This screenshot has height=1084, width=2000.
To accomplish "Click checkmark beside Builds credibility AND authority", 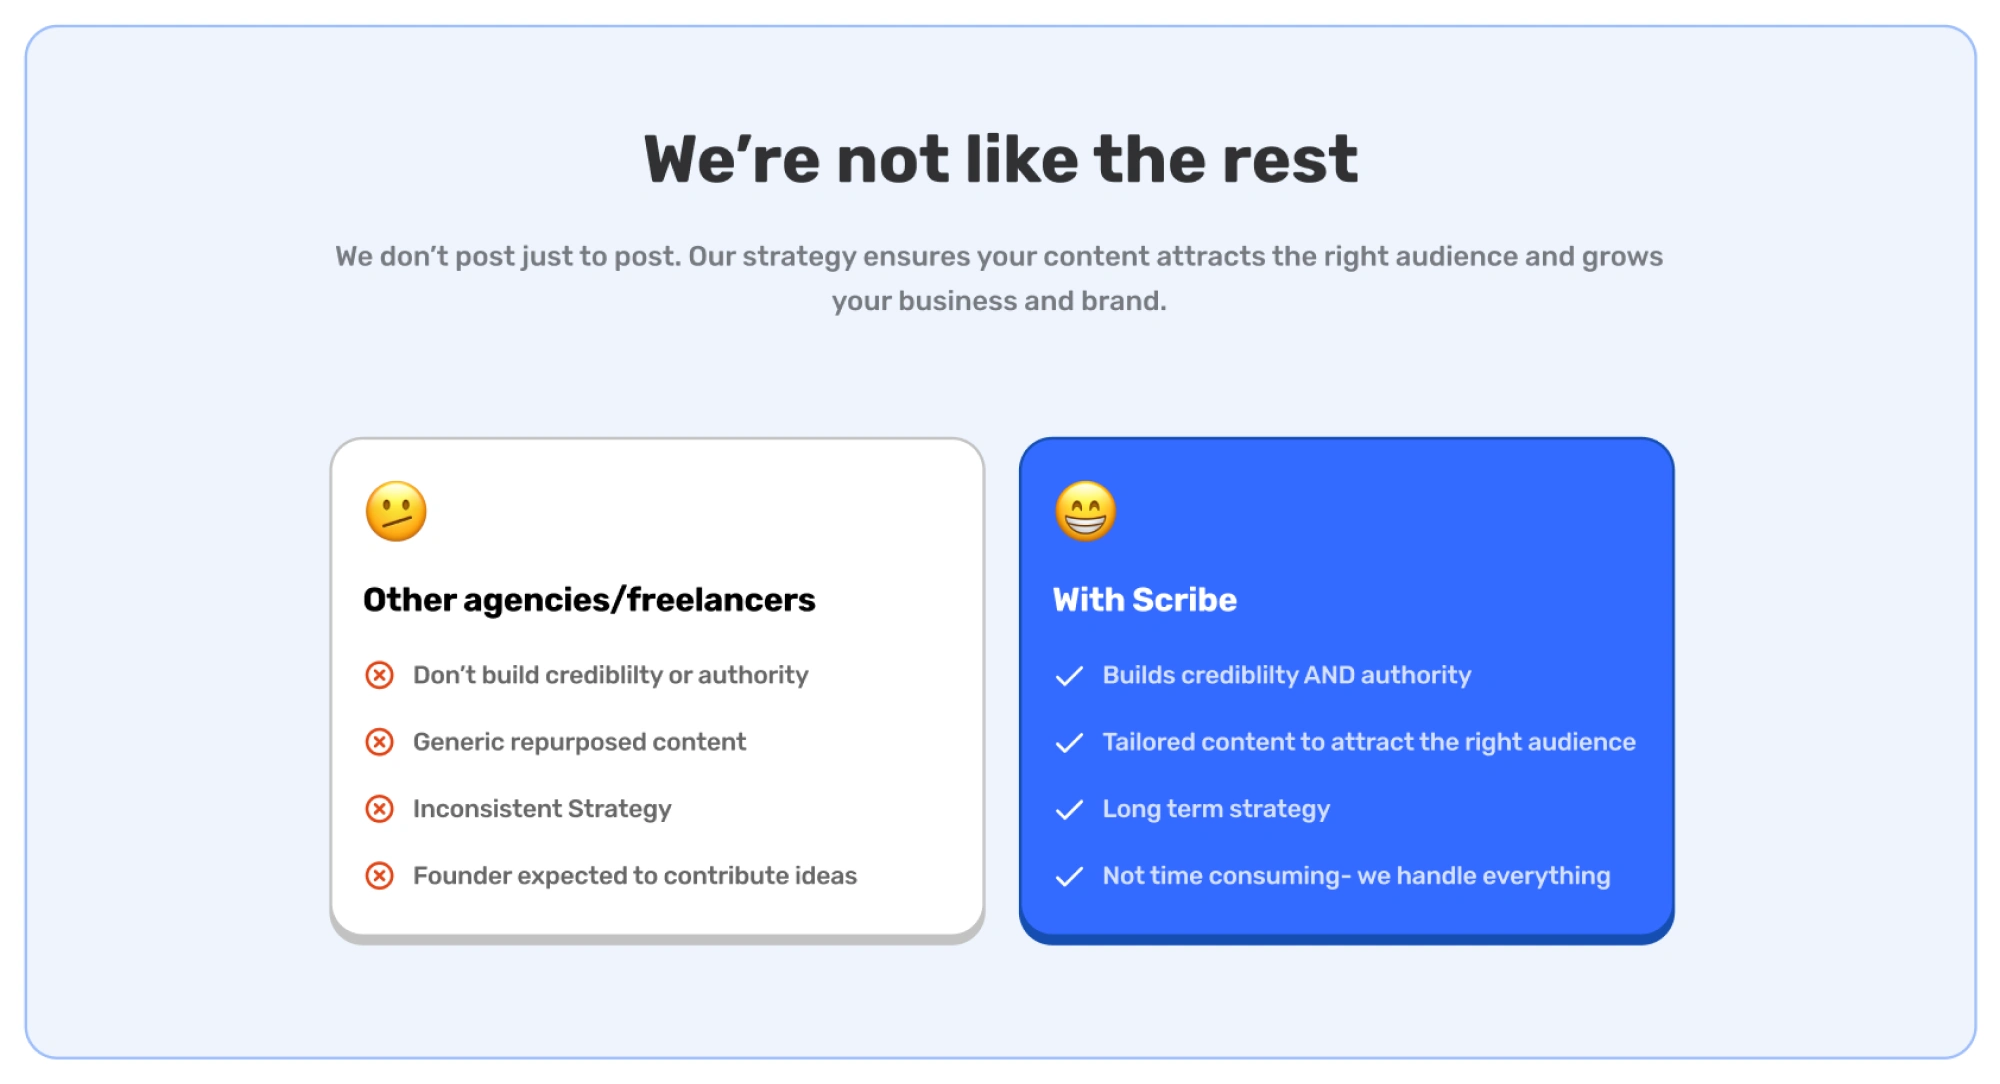I will pyautogui.click(x=1069, y=676).
